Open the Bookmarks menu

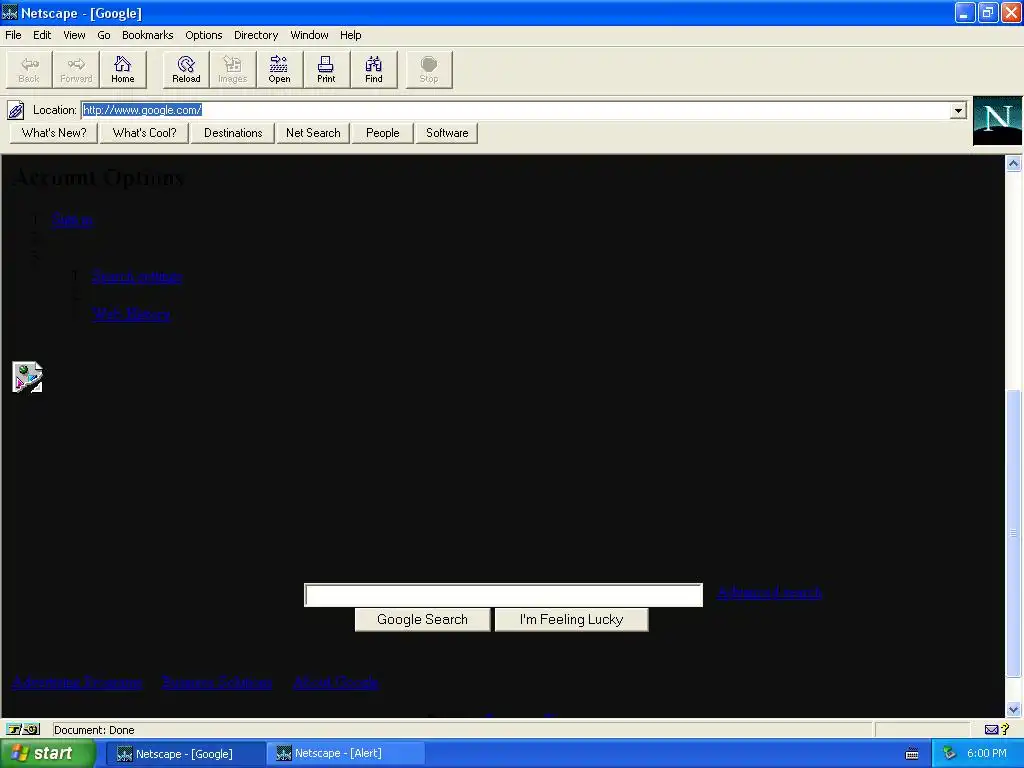click(x=148, y=35)
